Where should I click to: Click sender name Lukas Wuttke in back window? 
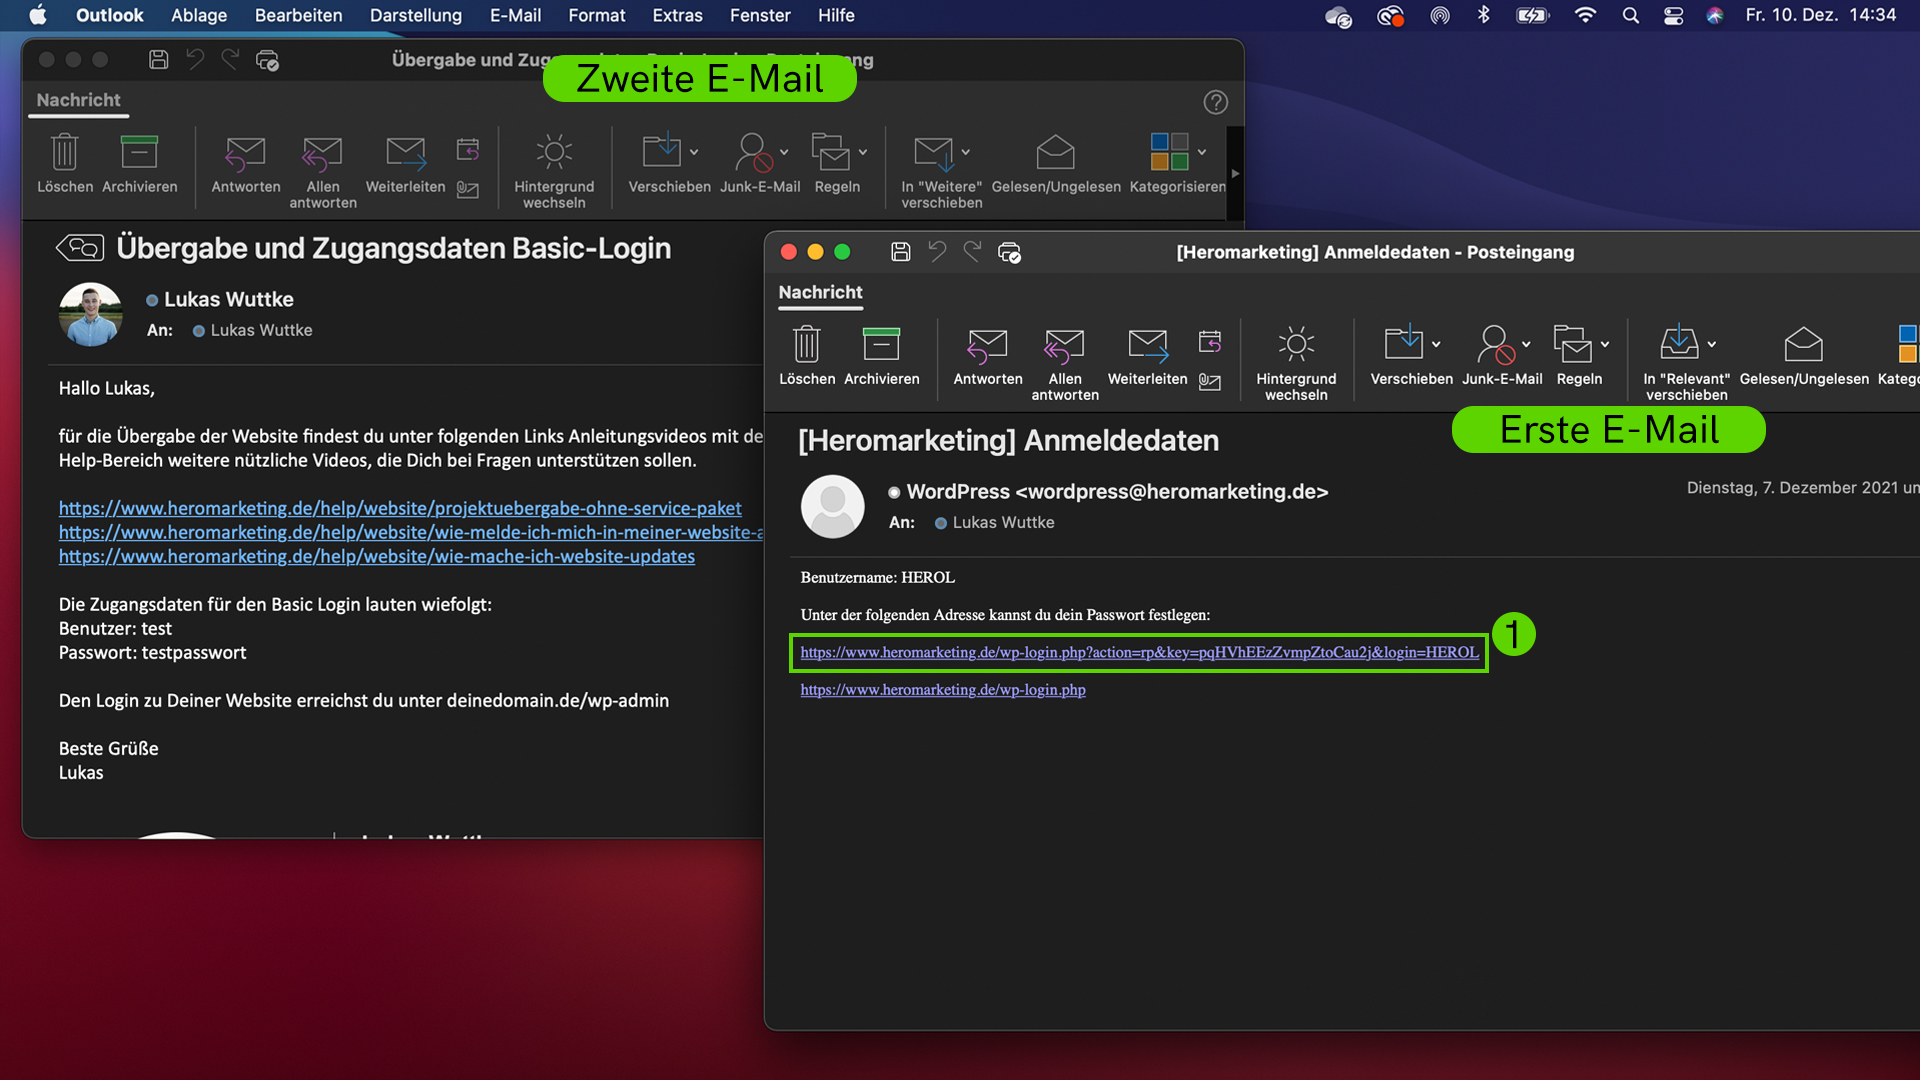[x=228, y=299]
